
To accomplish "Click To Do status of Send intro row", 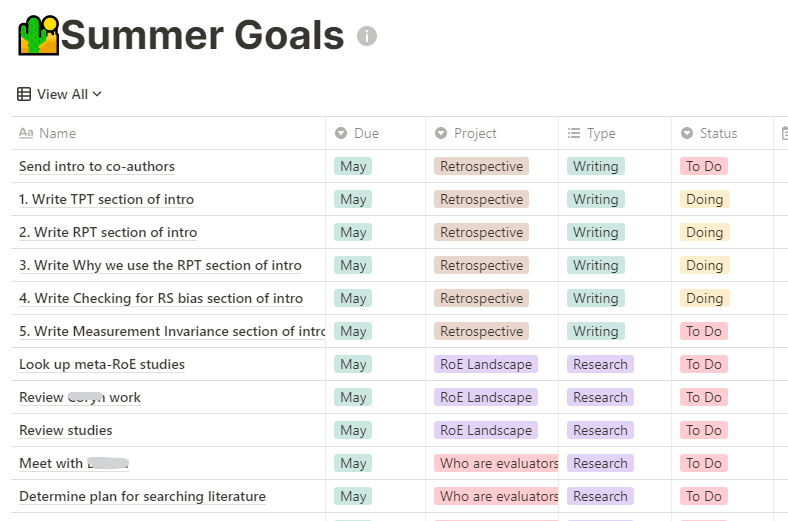I will [x=704, y=166].
